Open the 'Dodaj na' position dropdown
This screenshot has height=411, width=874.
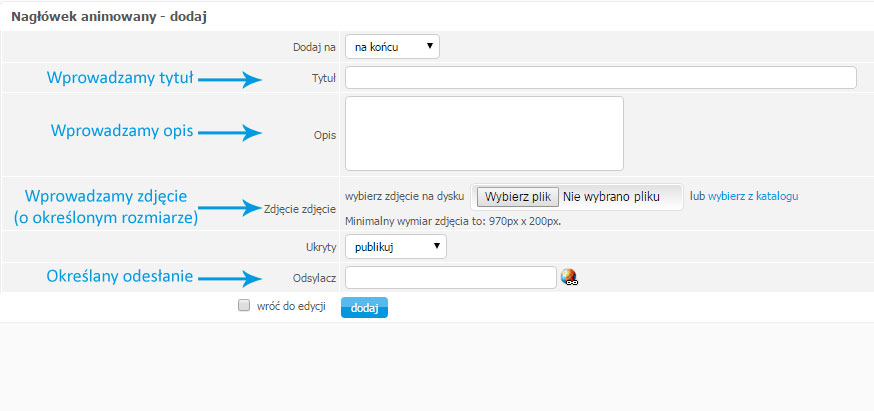tap(392, 47)
